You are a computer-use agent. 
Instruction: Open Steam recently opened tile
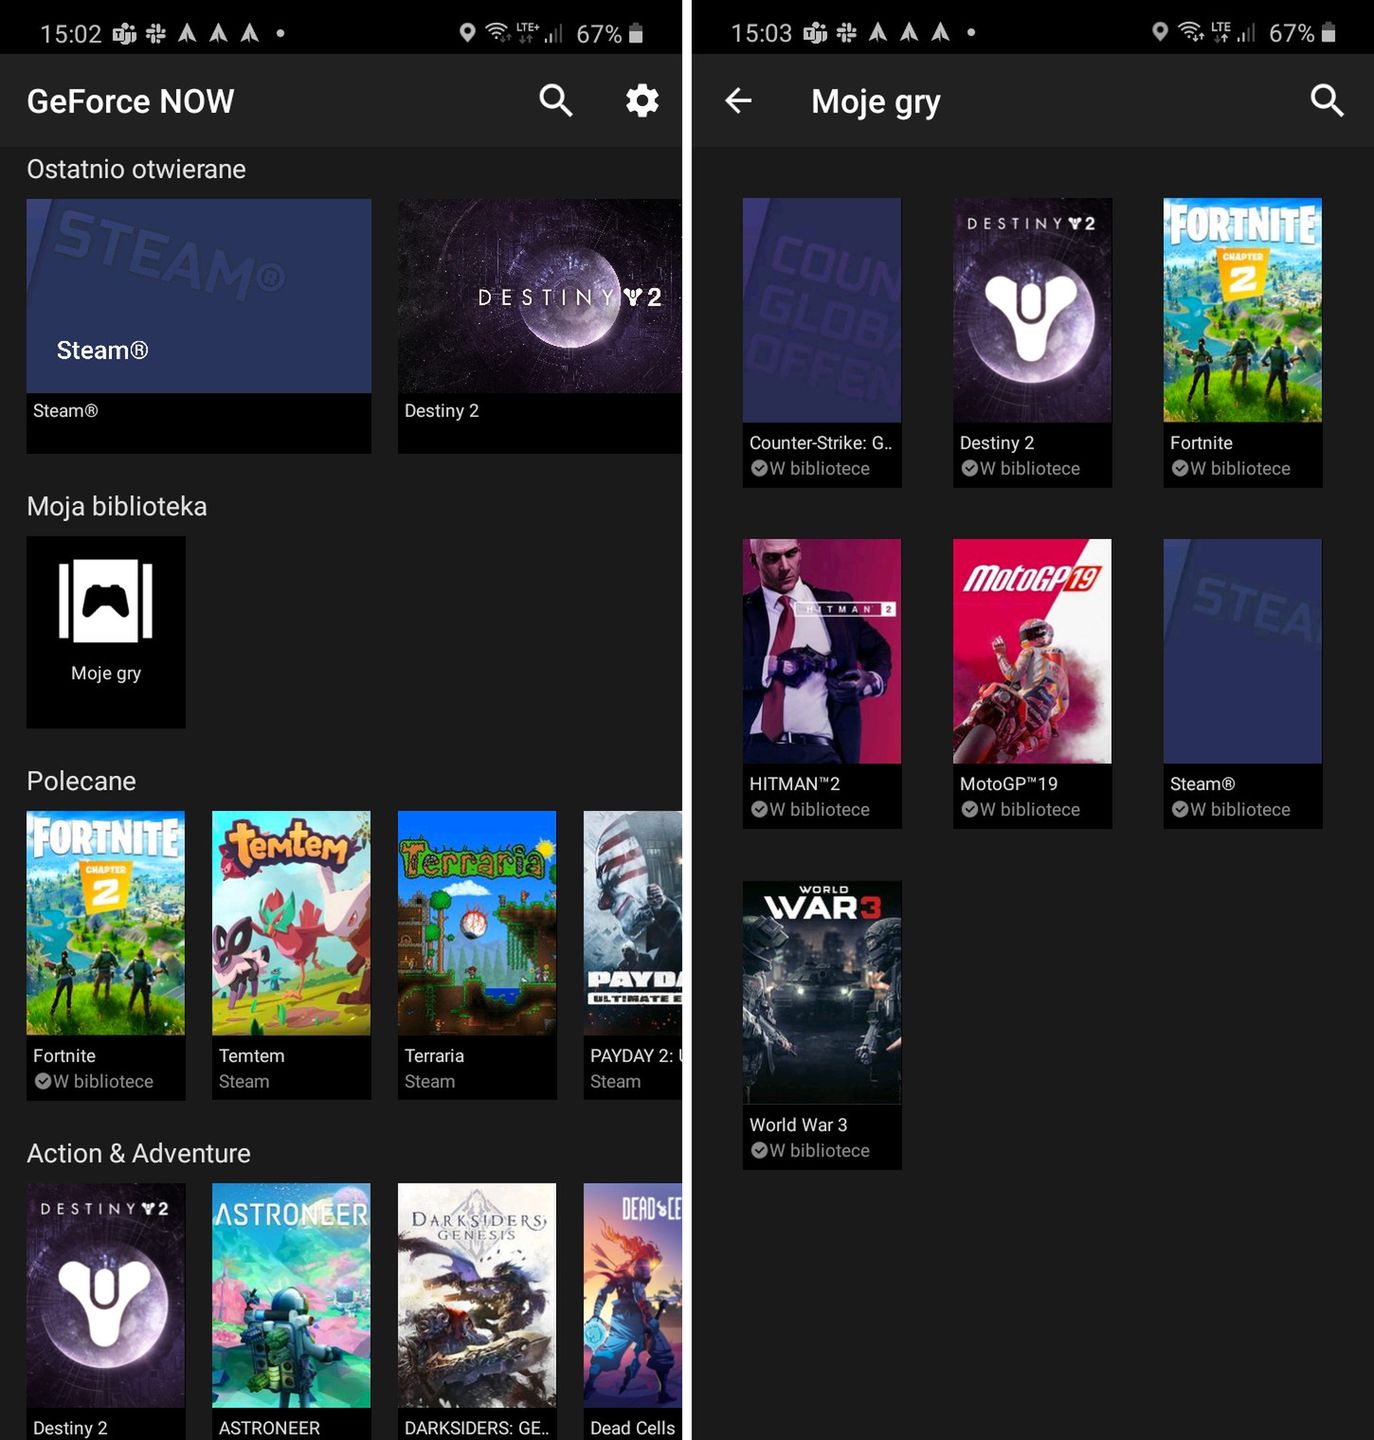tap(199, 326)
